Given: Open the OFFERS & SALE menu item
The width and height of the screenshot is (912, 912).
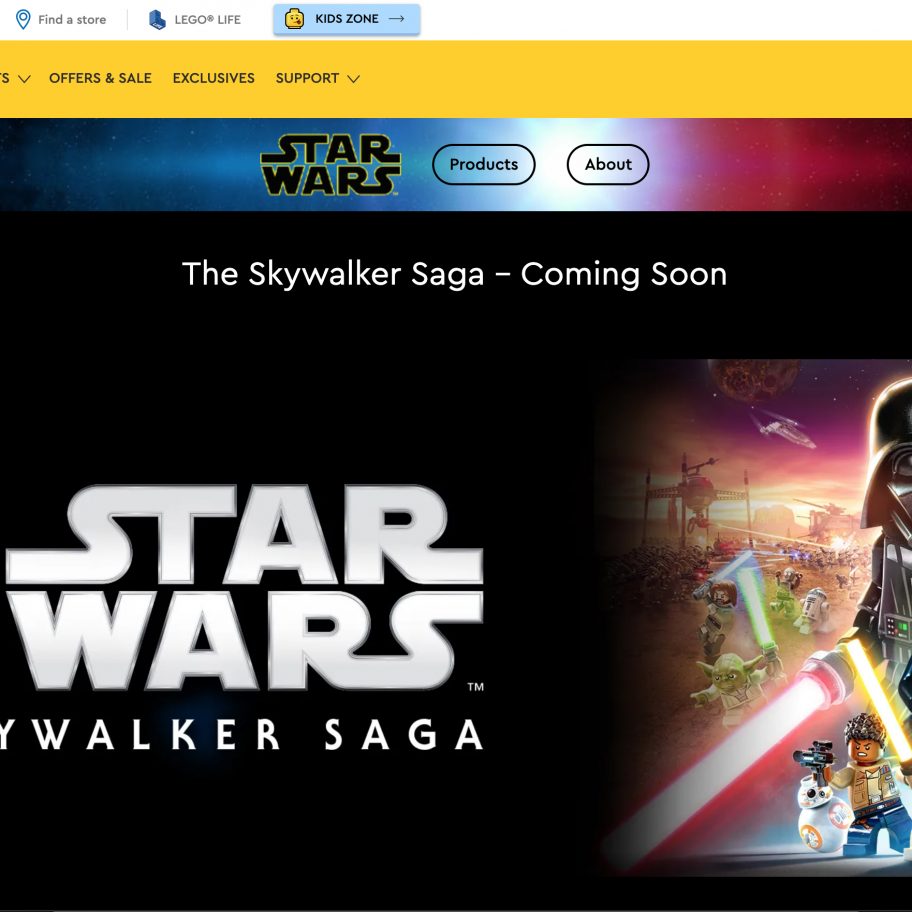Looking at the screenshot, I should 100,78.
